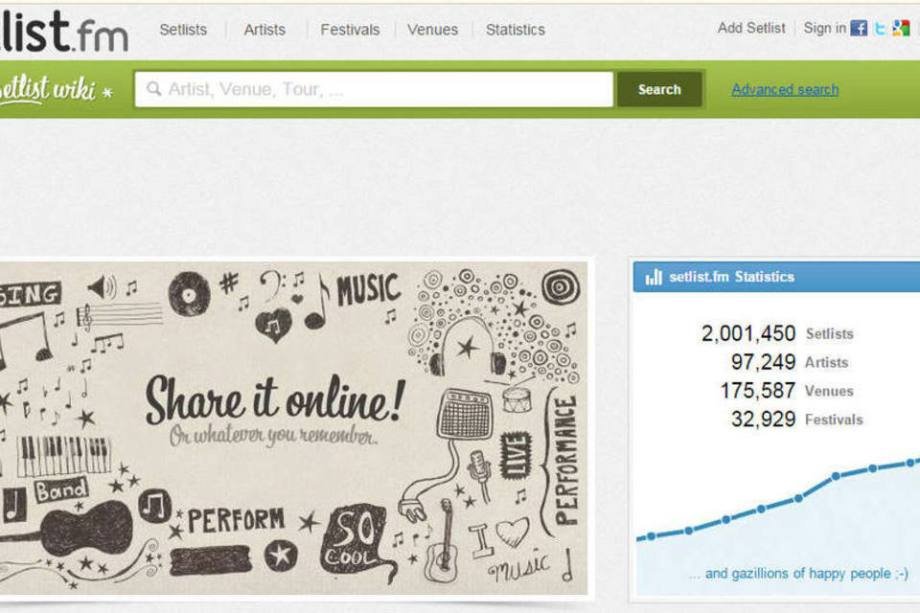Open the Advanced search link
The height and width of the screenshot is (613, 920).
pyautogui.click(x=784, y=90)
